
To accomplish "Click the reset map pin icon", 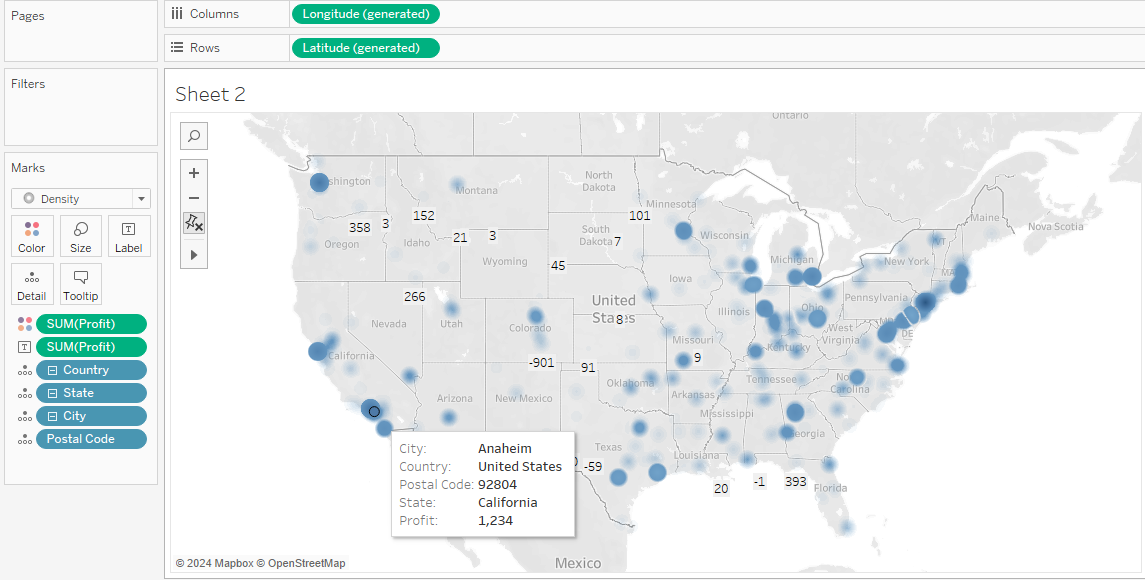I will [194, 223].
